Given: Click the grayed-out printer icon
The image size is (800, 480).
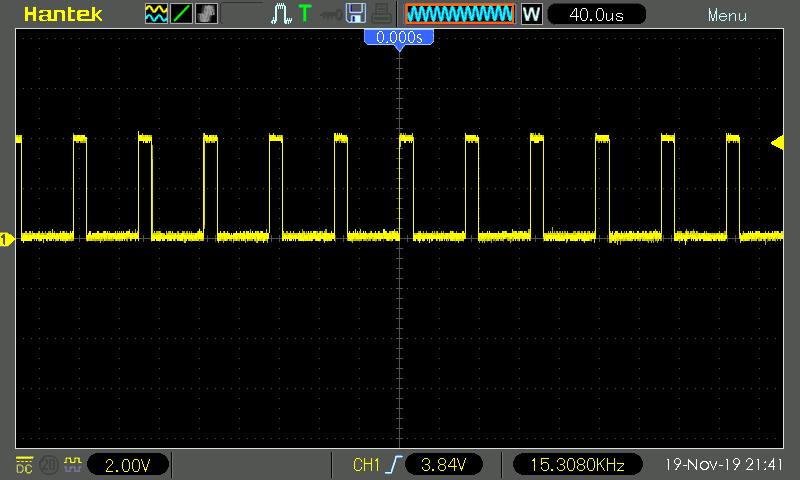Looking at the screenshot, I should click(x=380, y=14).
